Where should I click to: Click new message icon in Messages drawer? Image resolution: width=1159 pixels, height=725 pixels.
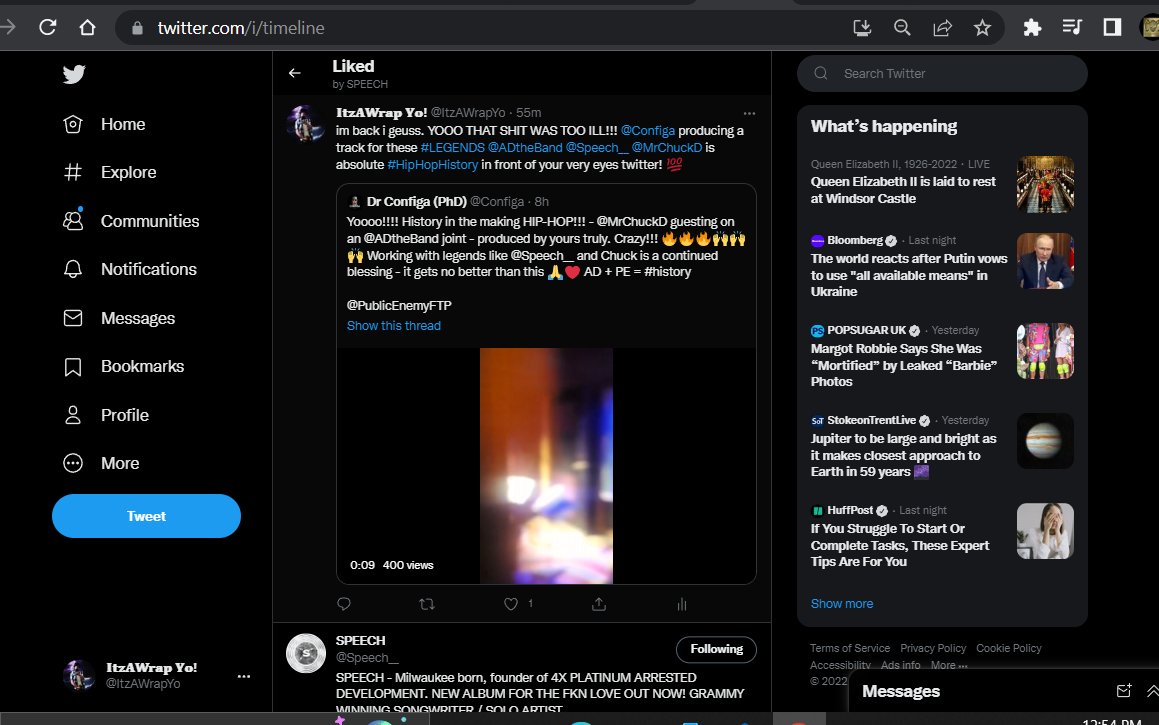tap(1124, 691)
